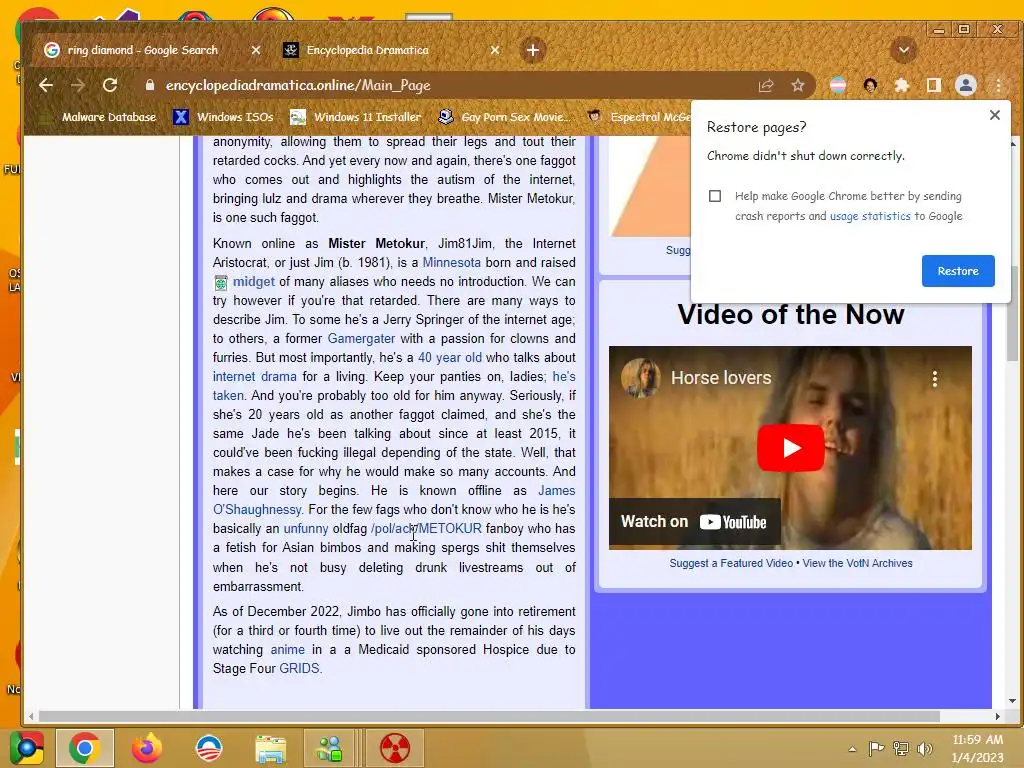
Task: Open the share page icon in address bar
Action: click(x=766, y=85)
